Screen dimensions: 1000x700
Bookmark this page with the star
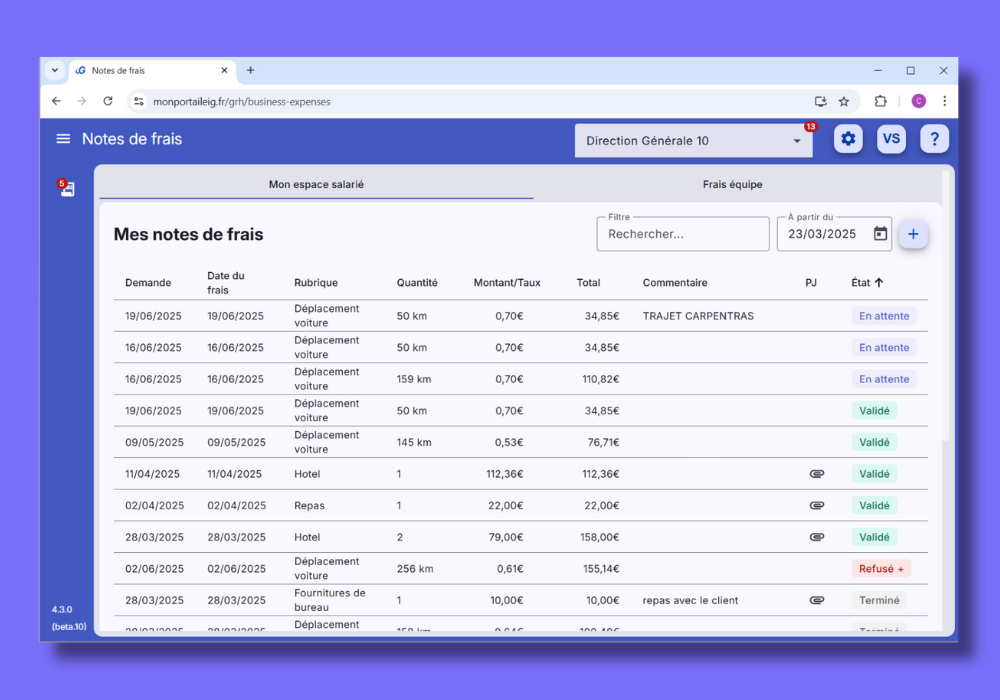(844, 101)
